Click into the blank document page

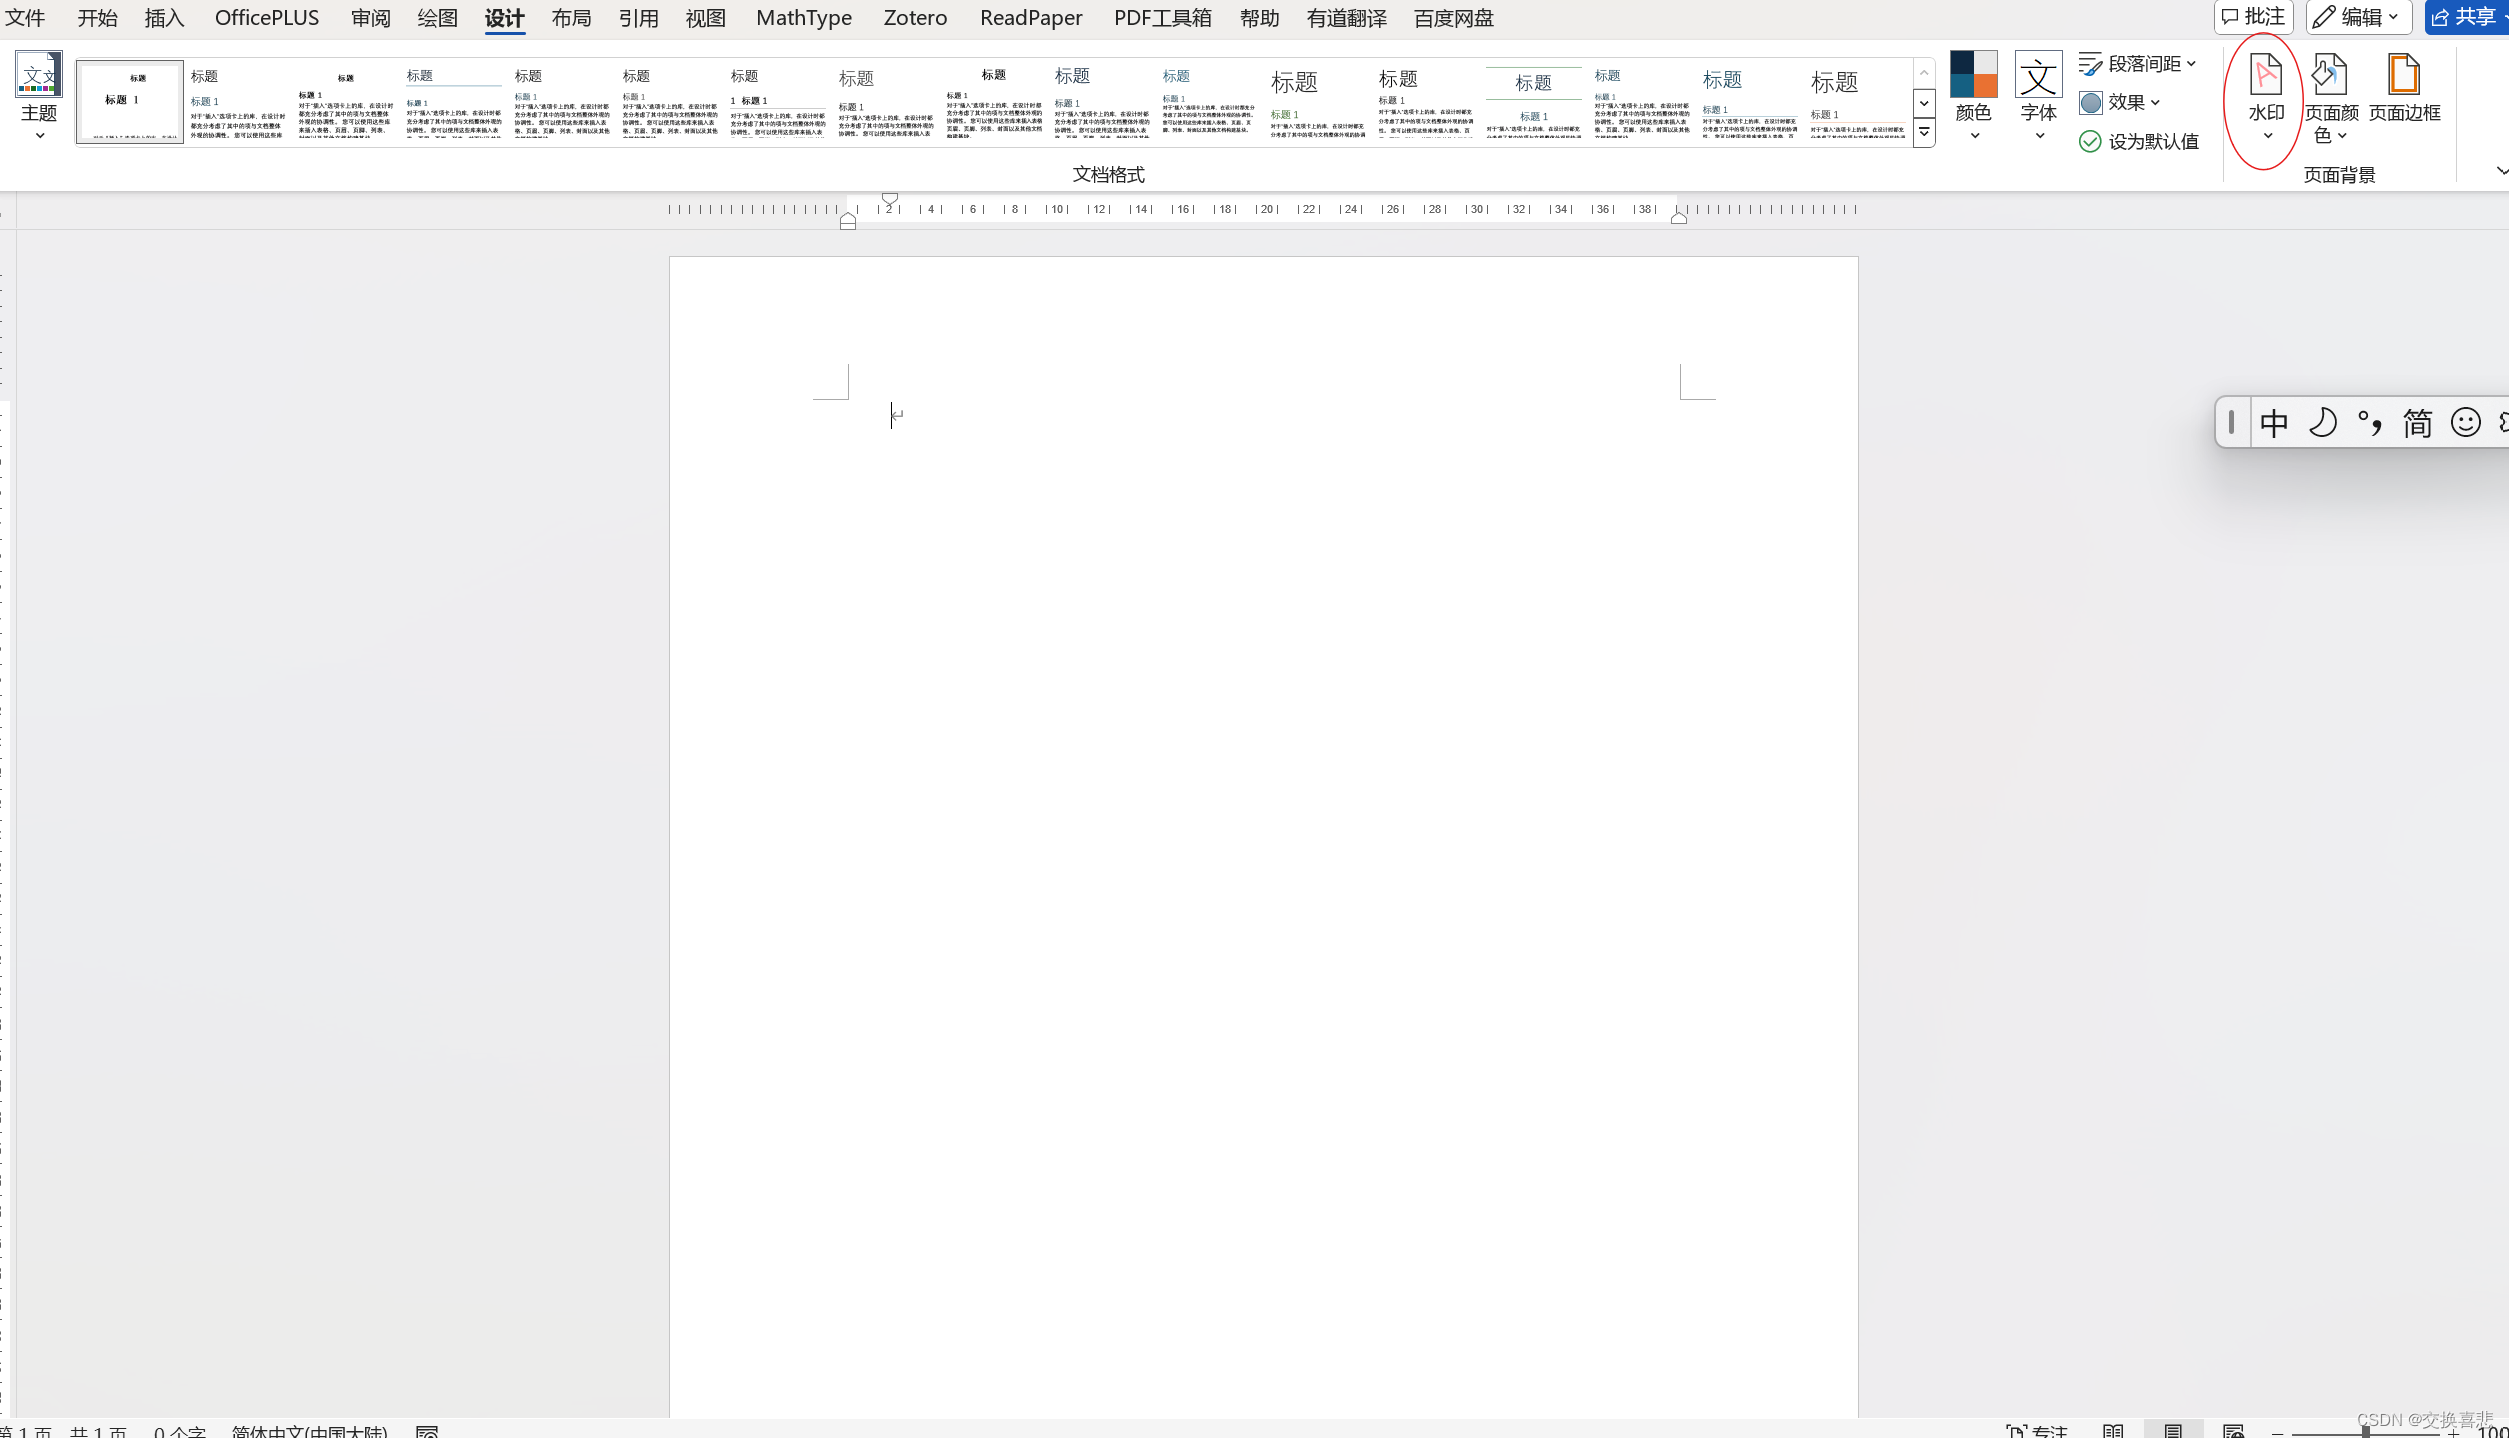[1264, 836]
